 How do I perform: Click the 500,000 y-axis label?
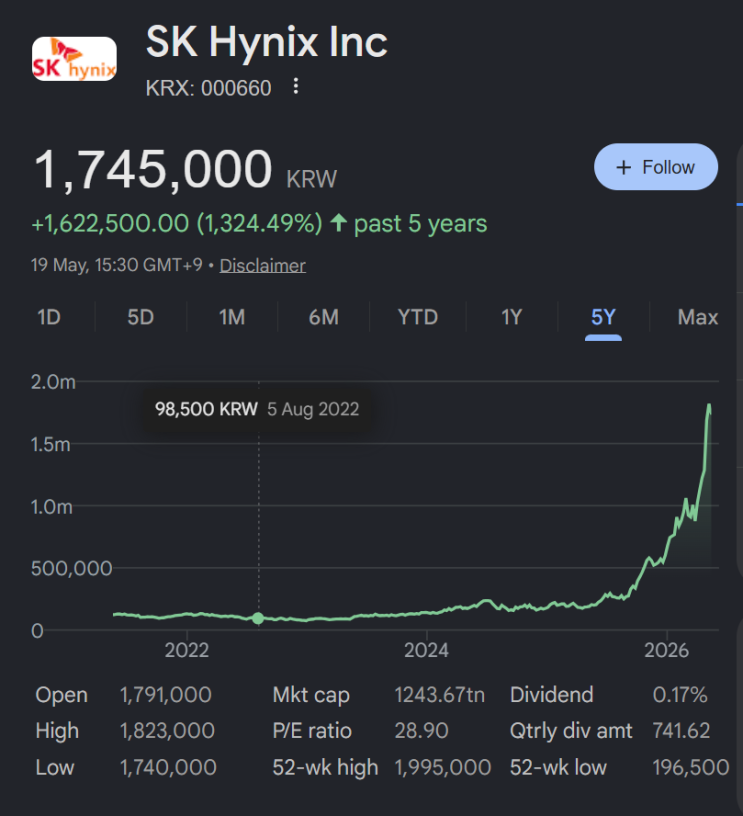pyautogui.click(x=71, y=568)
